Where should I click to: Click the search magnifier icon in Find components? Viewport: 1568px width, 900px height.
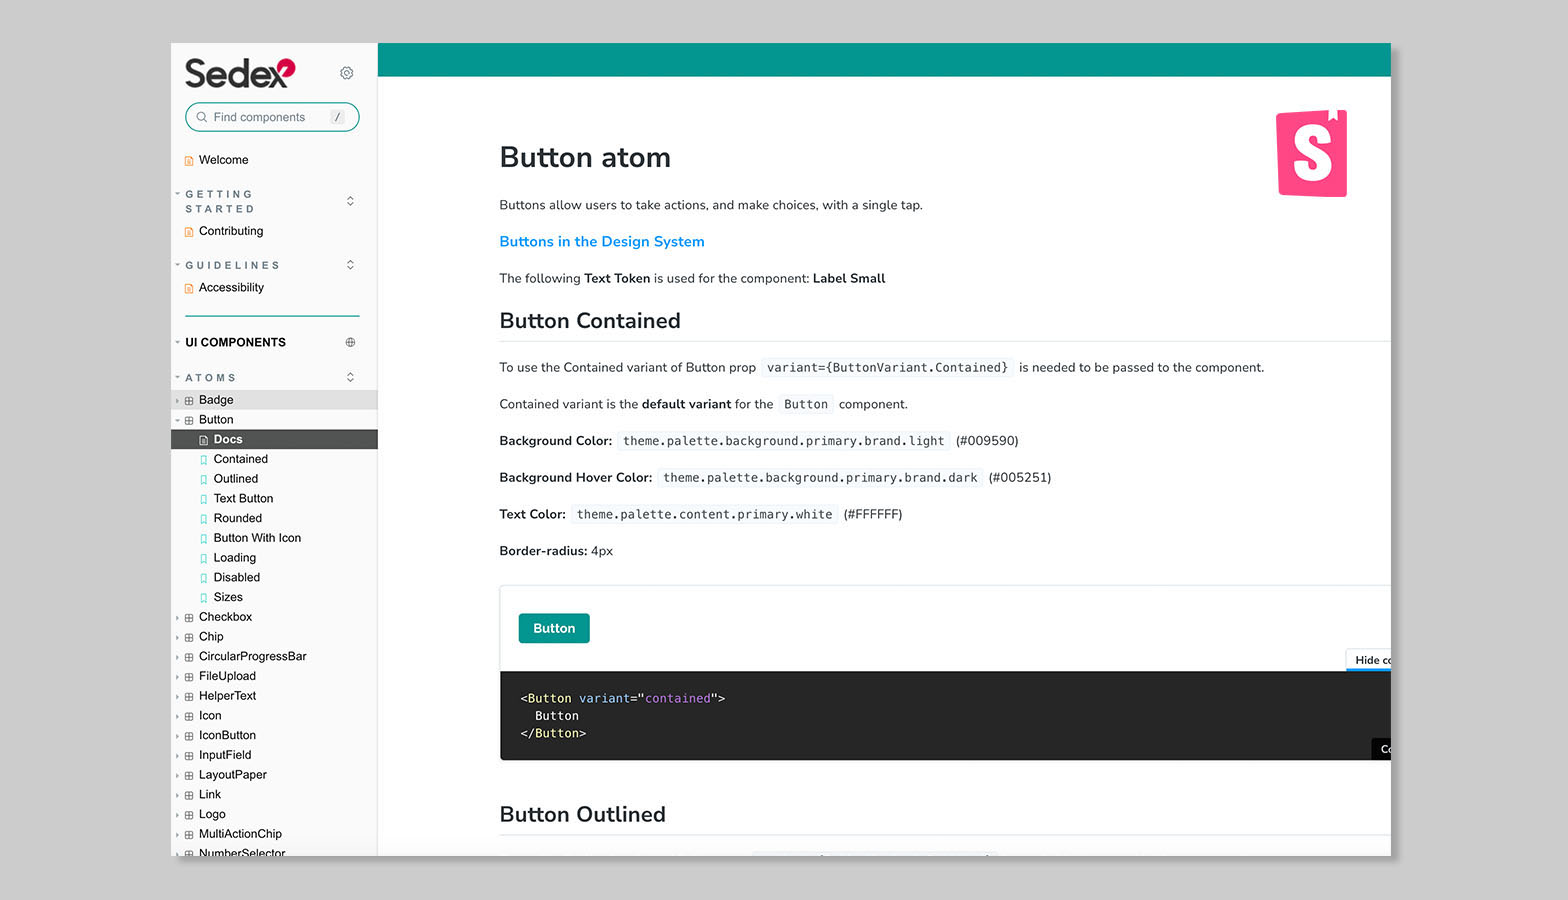pos(202,117)
